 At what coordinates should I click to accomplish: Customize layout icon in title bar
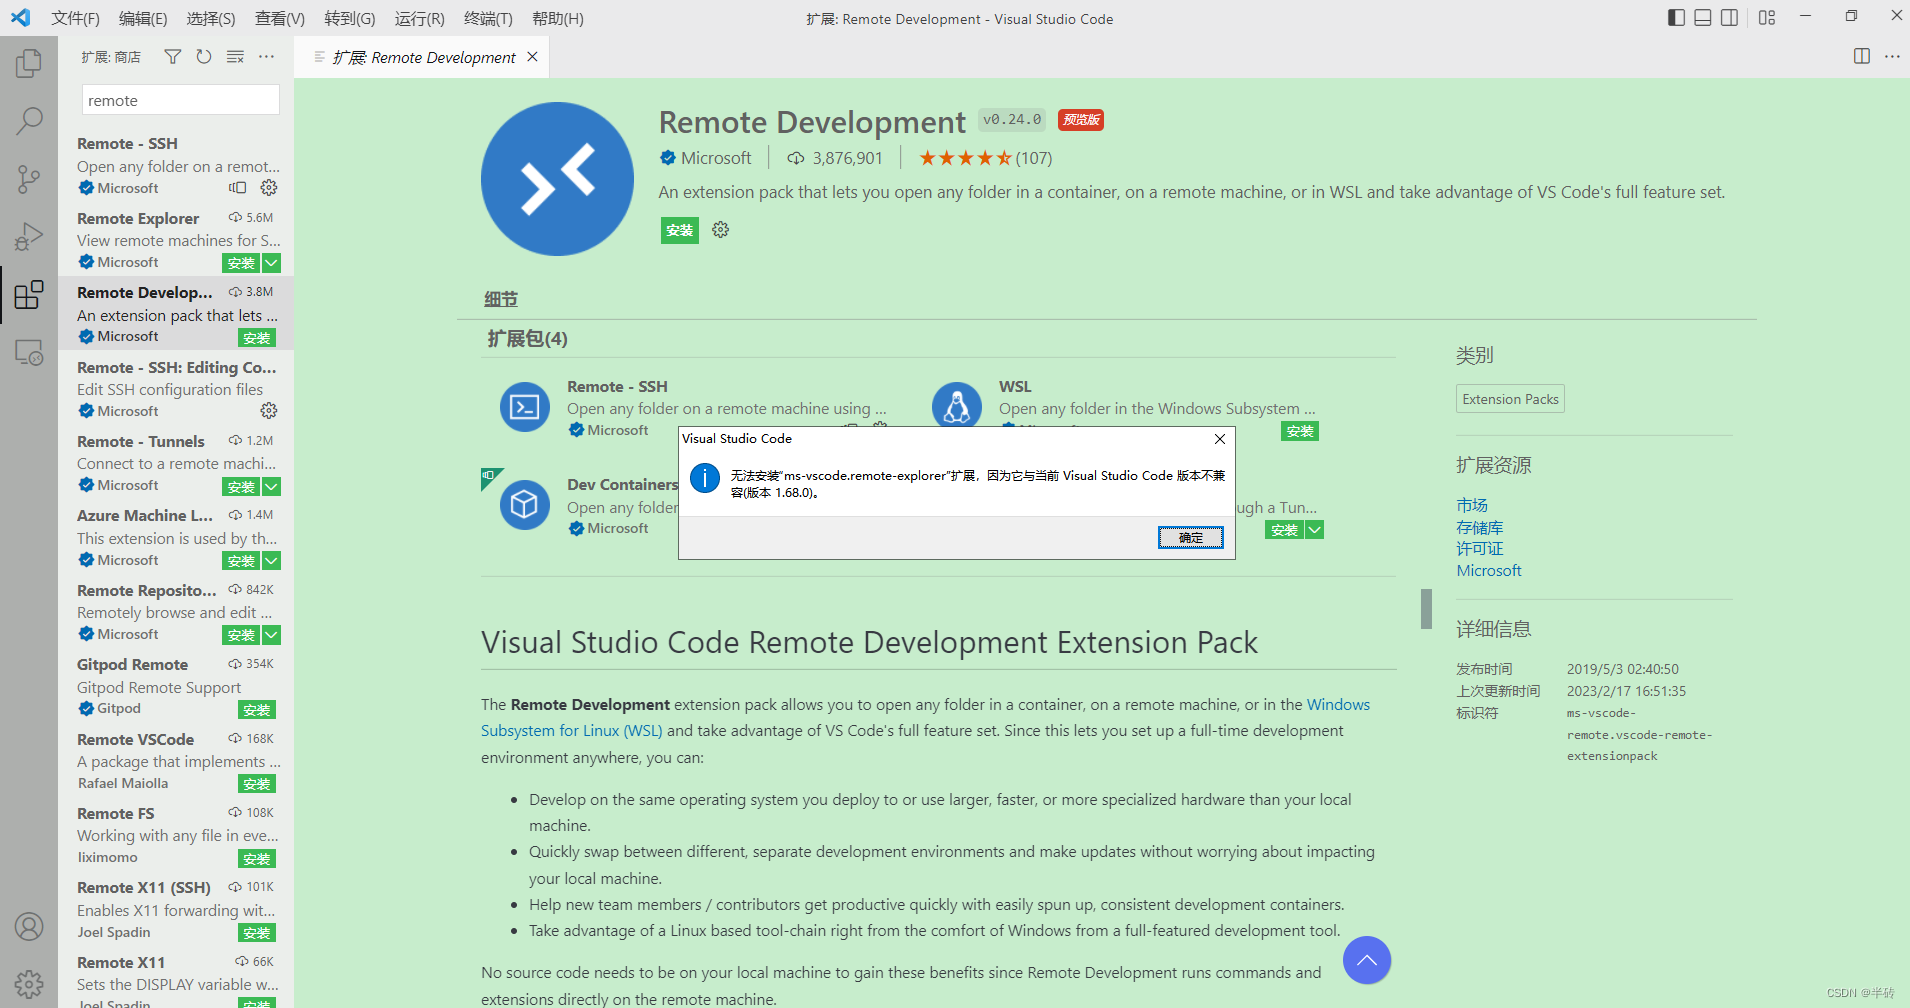[1767, 18]
